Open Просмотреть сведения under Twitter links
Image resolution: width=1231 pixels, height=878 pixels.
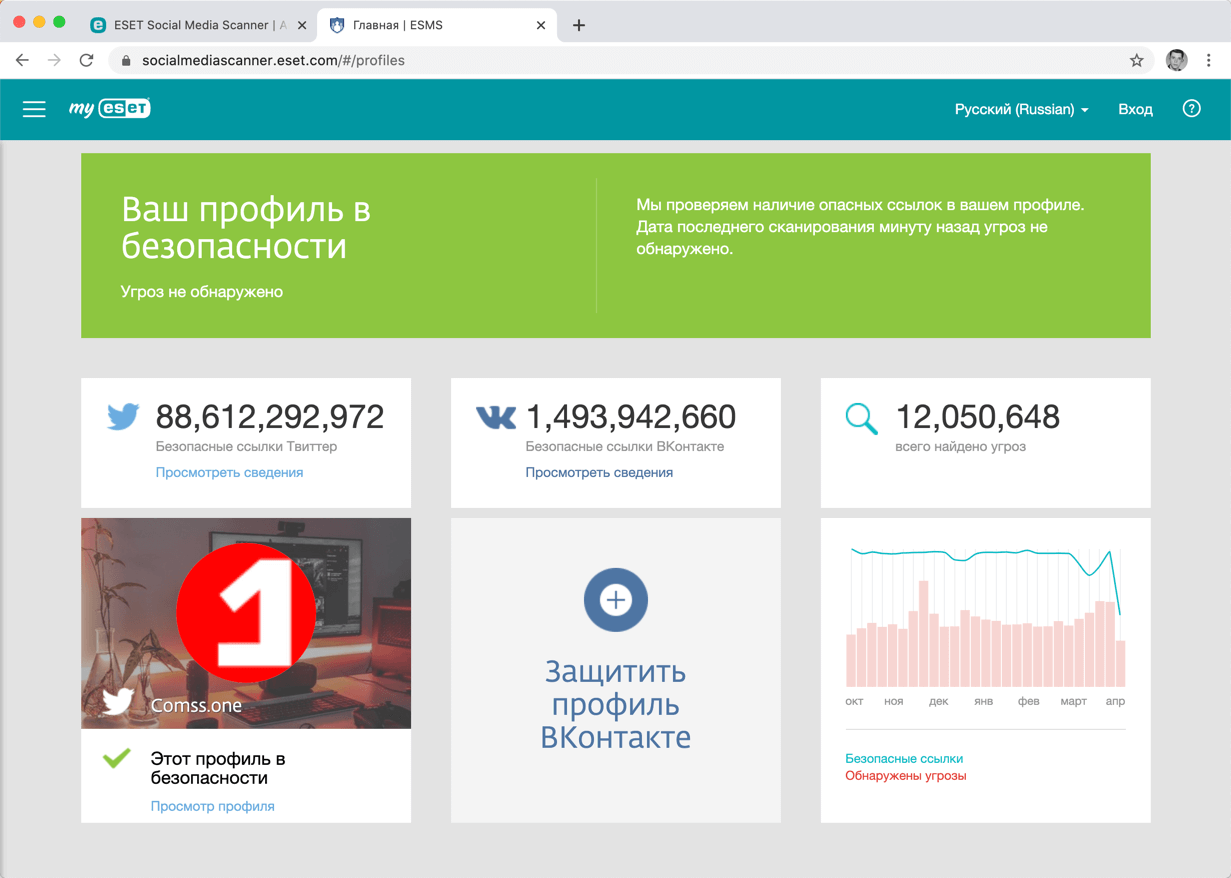coord(229,472)
